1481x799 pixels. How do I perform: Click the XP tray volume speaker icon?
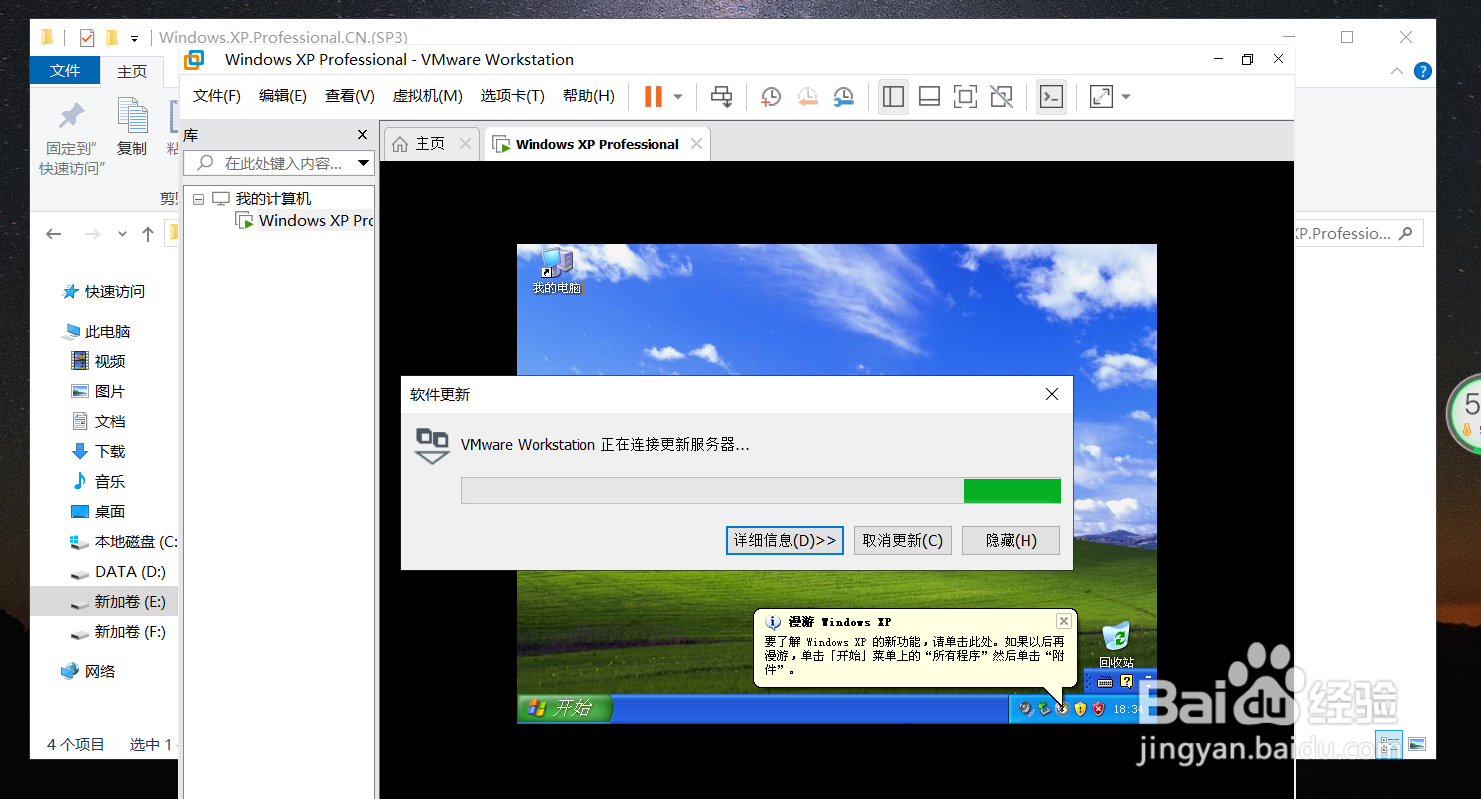pyautogui.click(x=1025, y=709)
